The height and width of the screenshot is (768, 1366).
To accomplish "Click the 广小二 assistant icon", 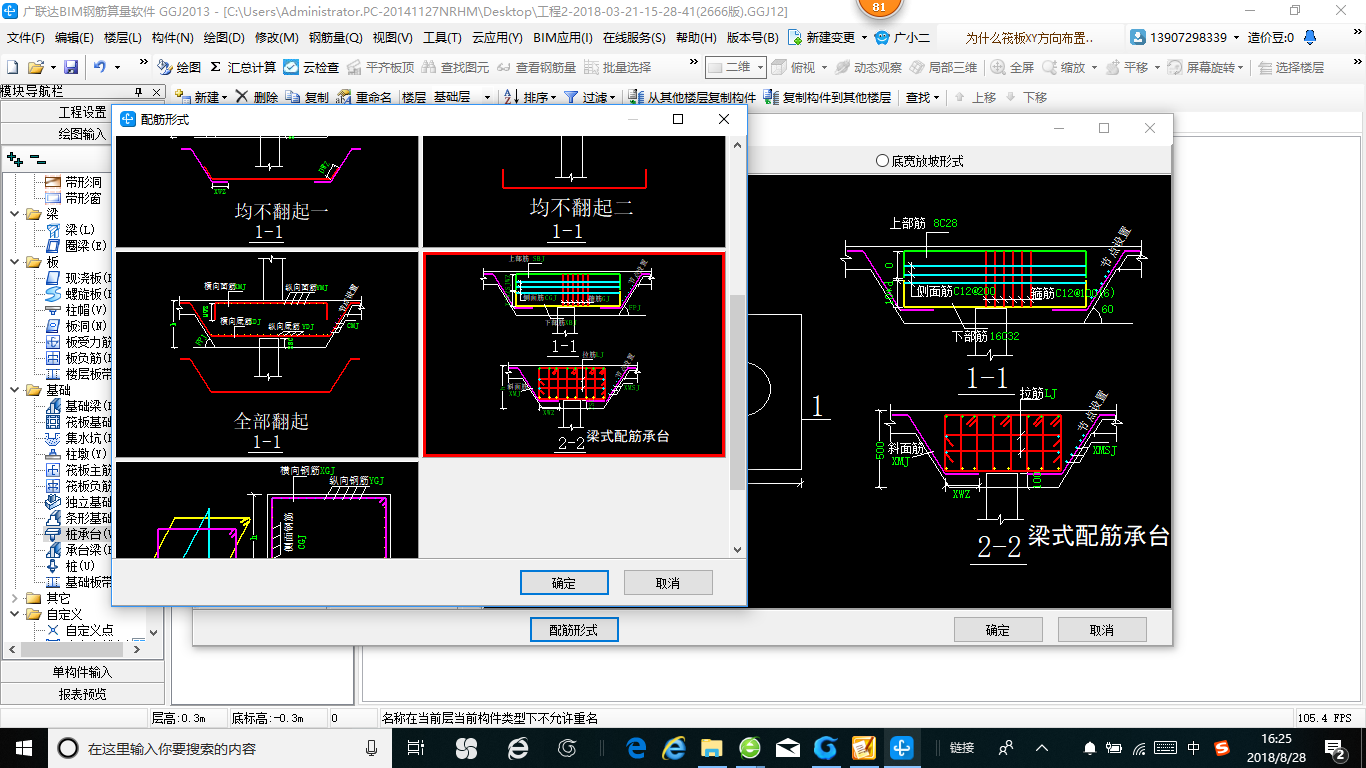I will point(882,37).
